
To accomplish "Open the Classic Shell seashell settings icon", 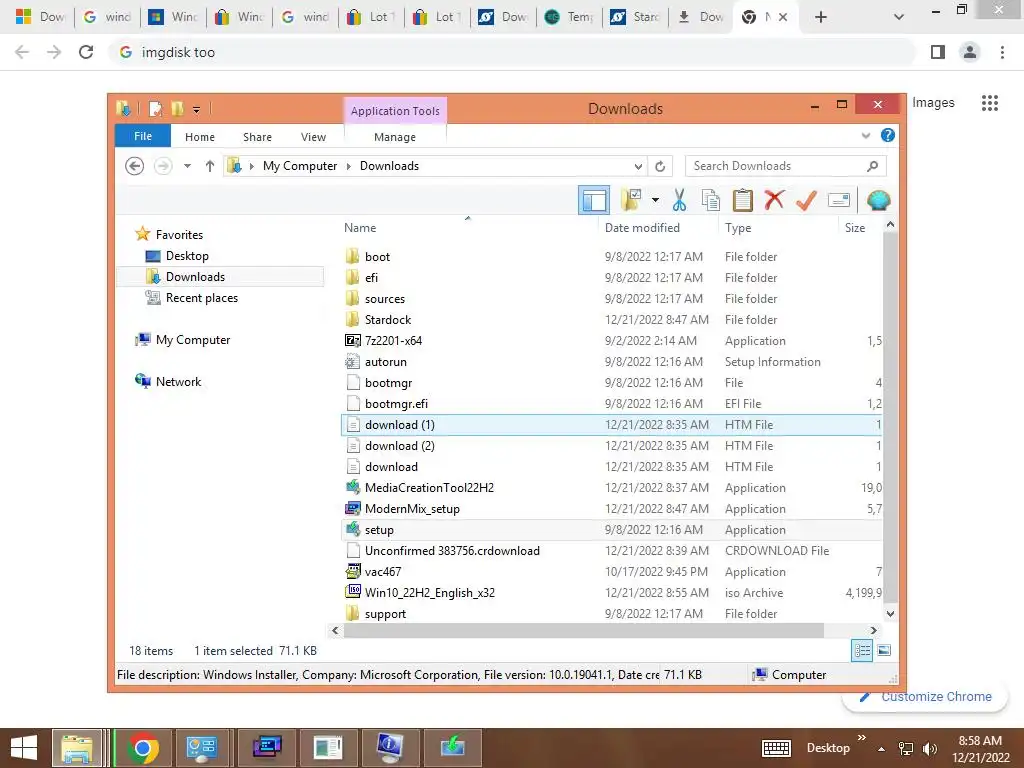I will click(x=878, y=200).
